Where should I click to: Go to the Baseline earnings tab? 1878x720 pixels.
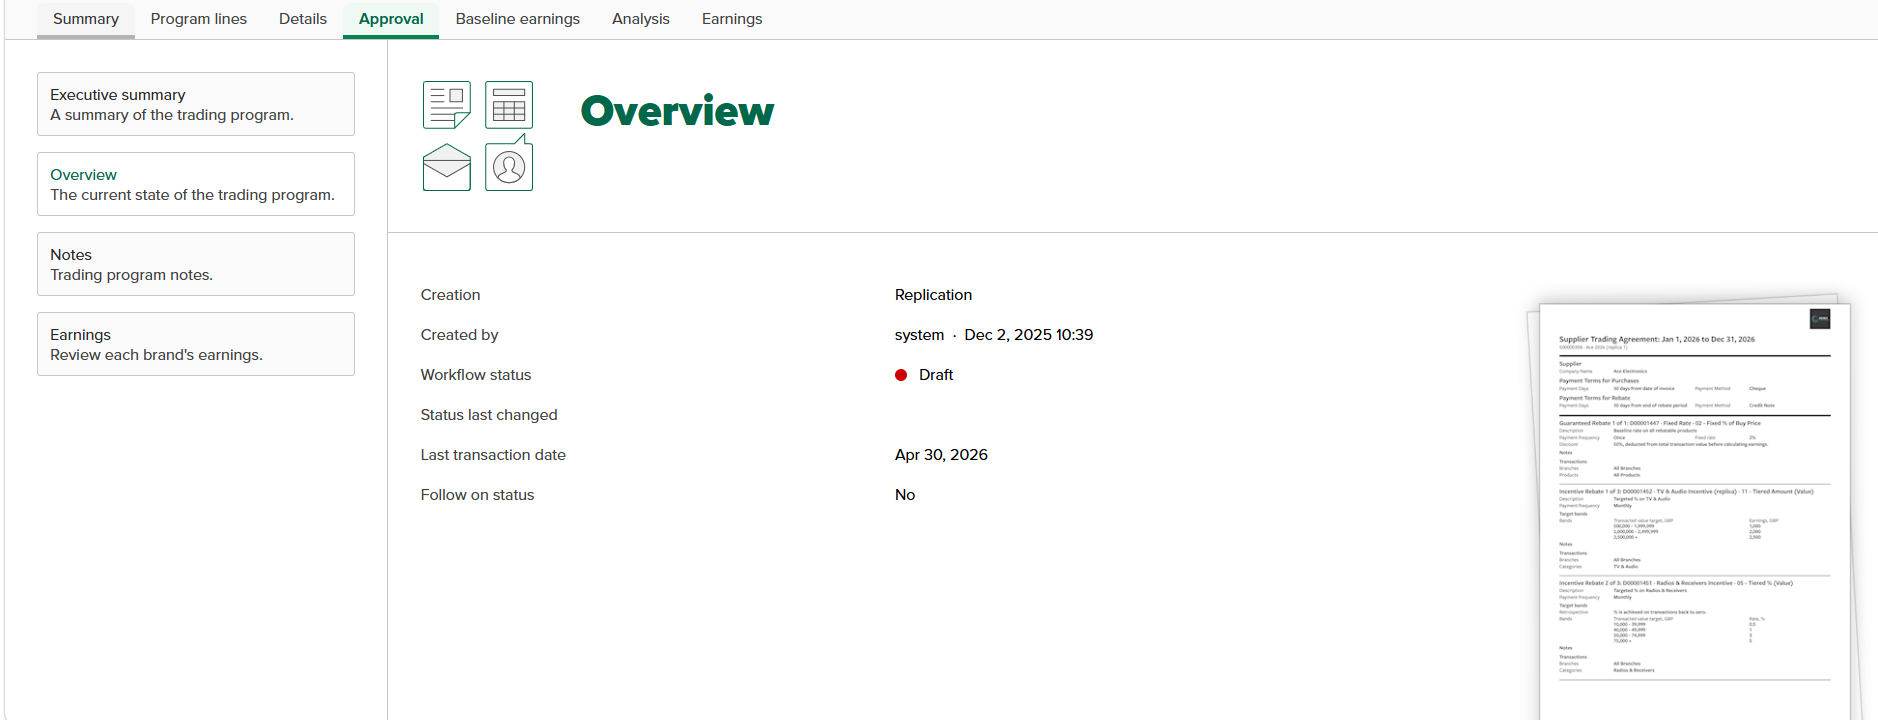click(x=518, y=19)
